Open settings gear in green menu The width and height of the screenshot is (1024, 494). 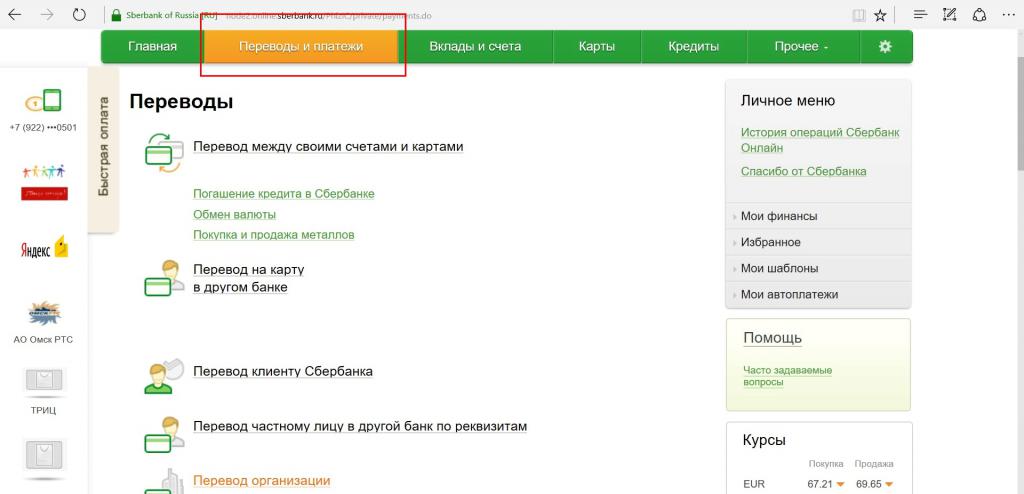(x=885, y=46)
